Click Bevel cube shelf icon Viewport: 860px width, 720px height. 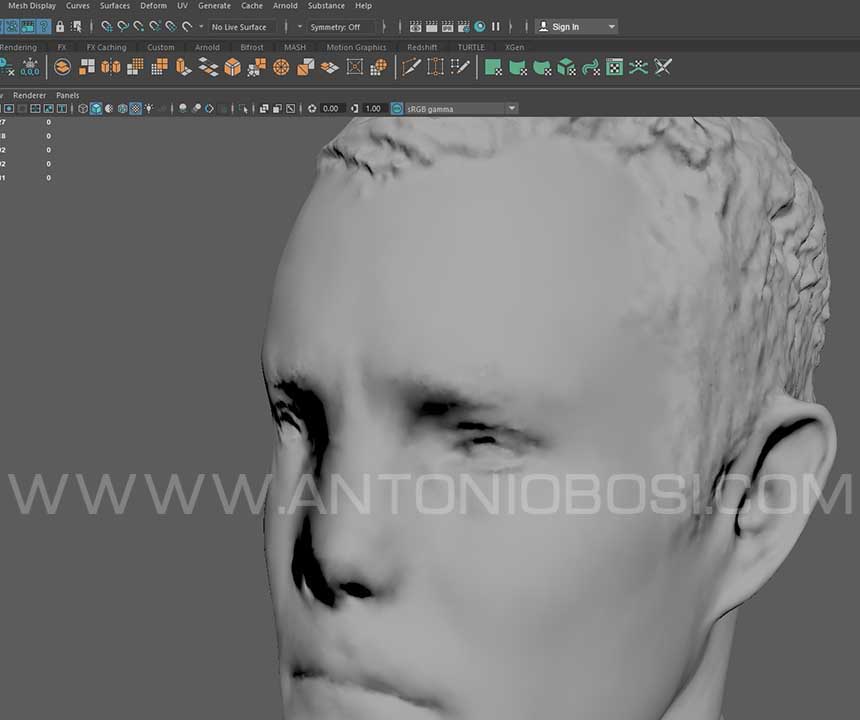pyautogui.click(x=233, y=67)
